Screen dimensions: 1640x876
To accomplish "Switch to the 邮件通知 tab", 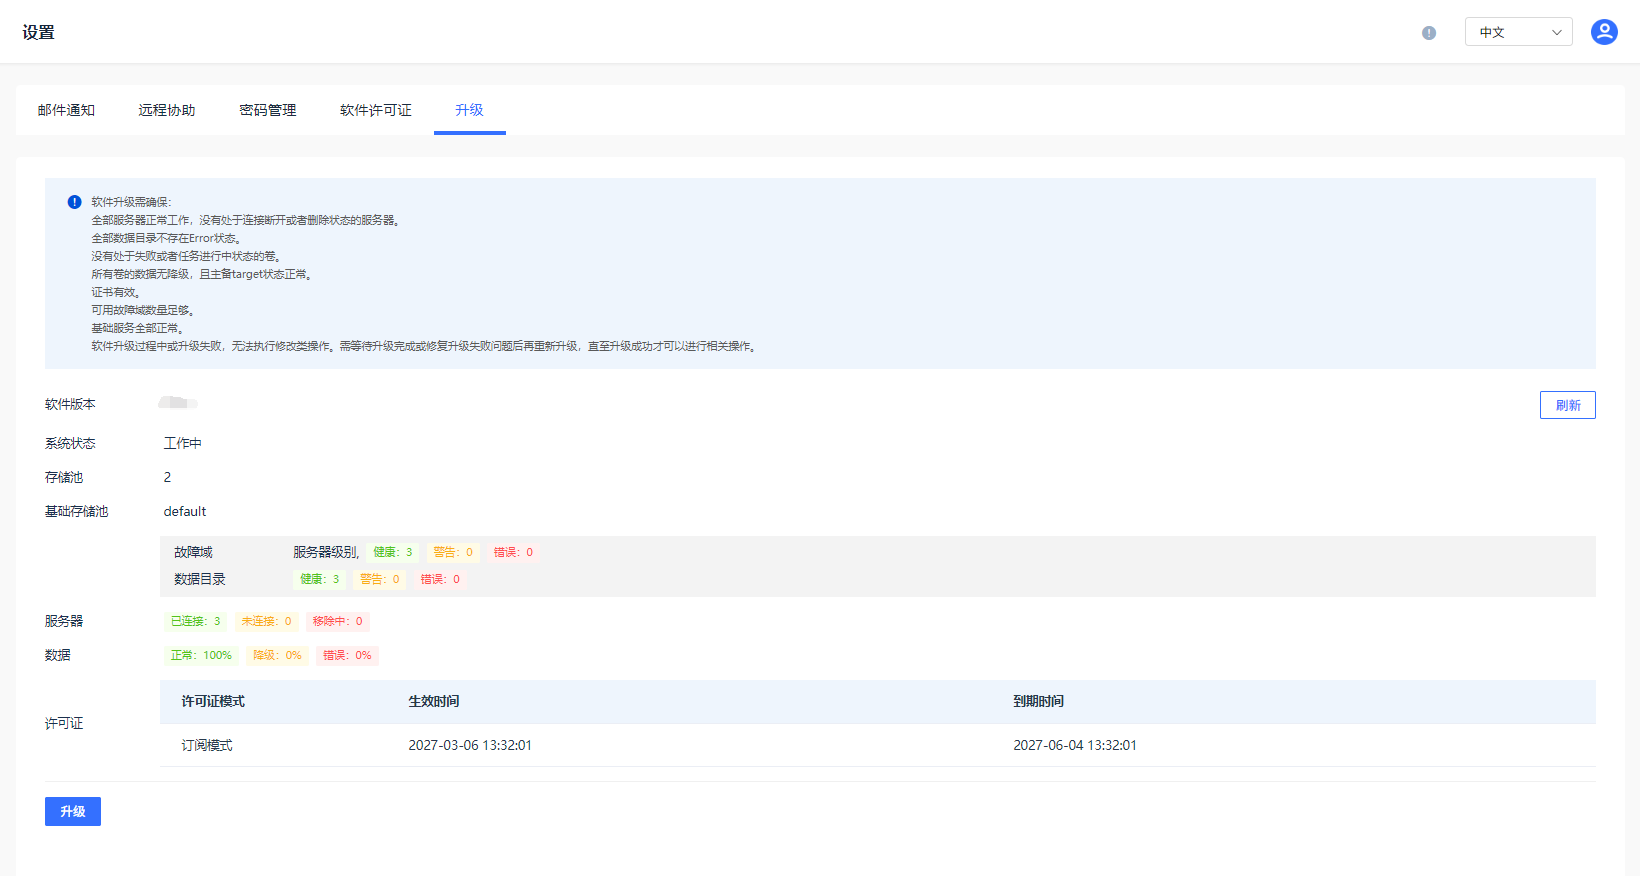I will pos(66,110).
